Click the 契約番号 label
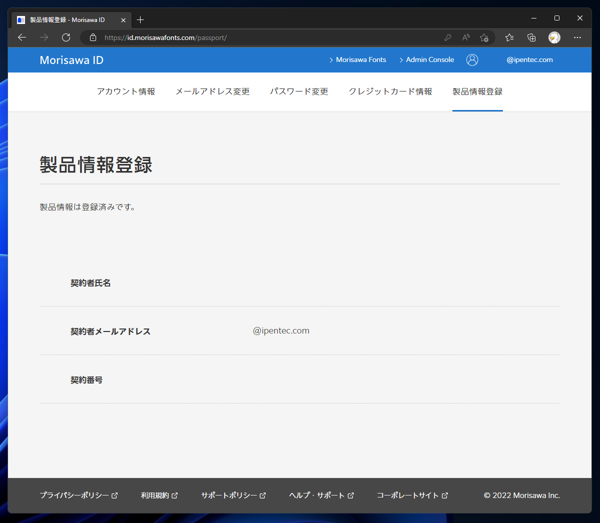Viewport: 600px width, 523px height. [x=86, y=380]
